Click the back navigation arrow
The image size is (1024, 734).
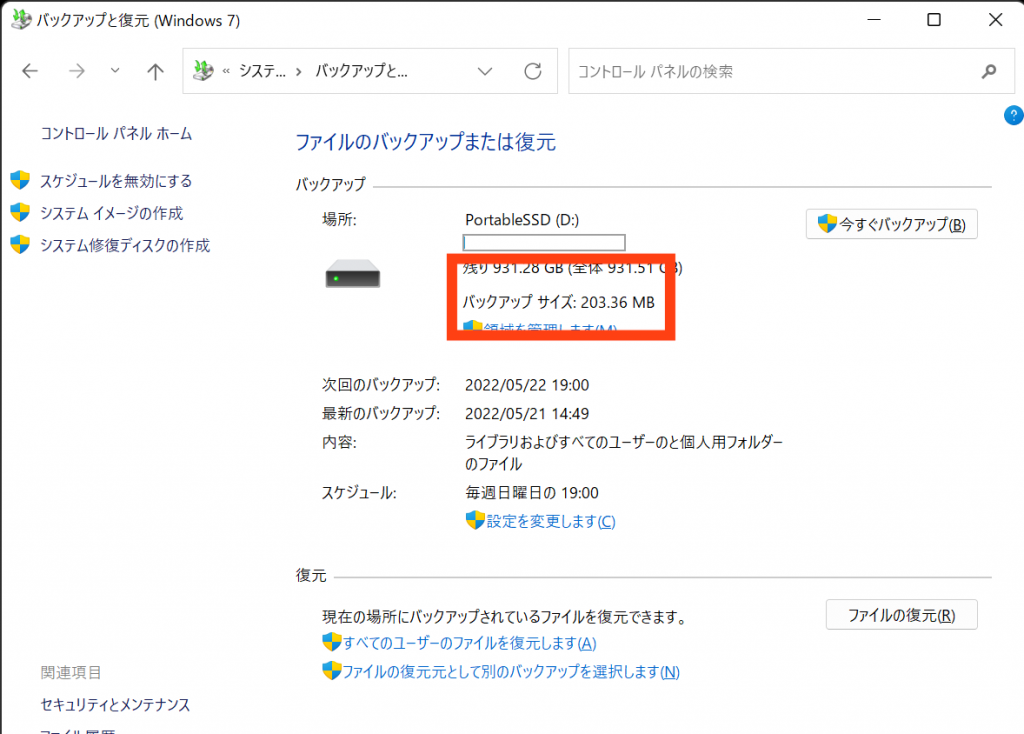pos(30,71)
